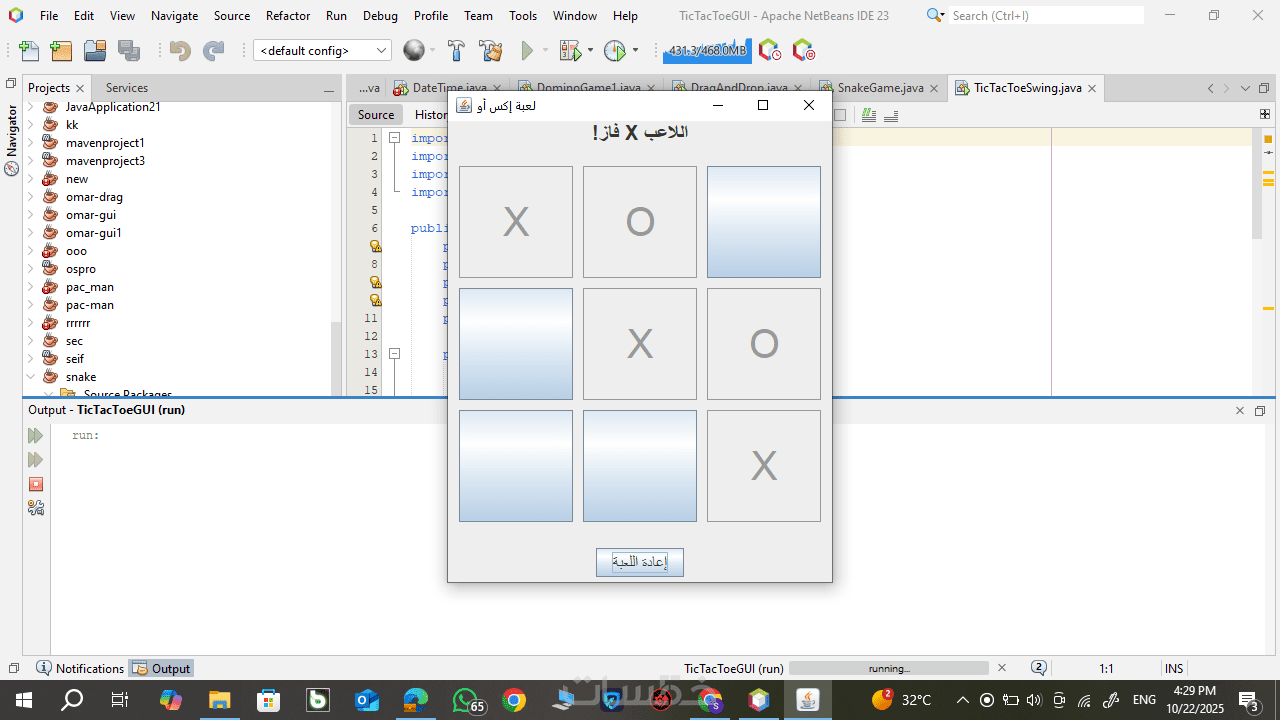Image resolution: width=1280 pixels, height=720 pixels.
Task: Expand the mavenproject1 project node
Action: coord(30,143)
